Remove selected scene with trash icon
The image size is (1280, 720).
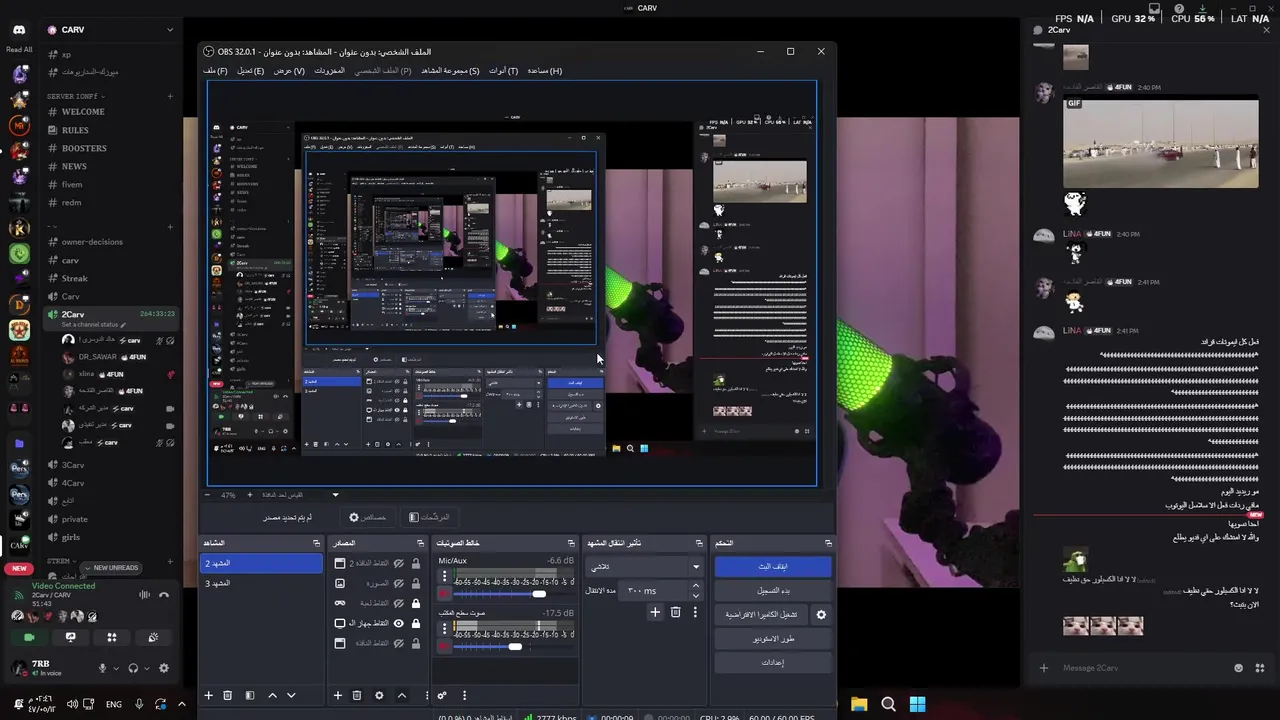pyautogui.click(x=228, y=695)
